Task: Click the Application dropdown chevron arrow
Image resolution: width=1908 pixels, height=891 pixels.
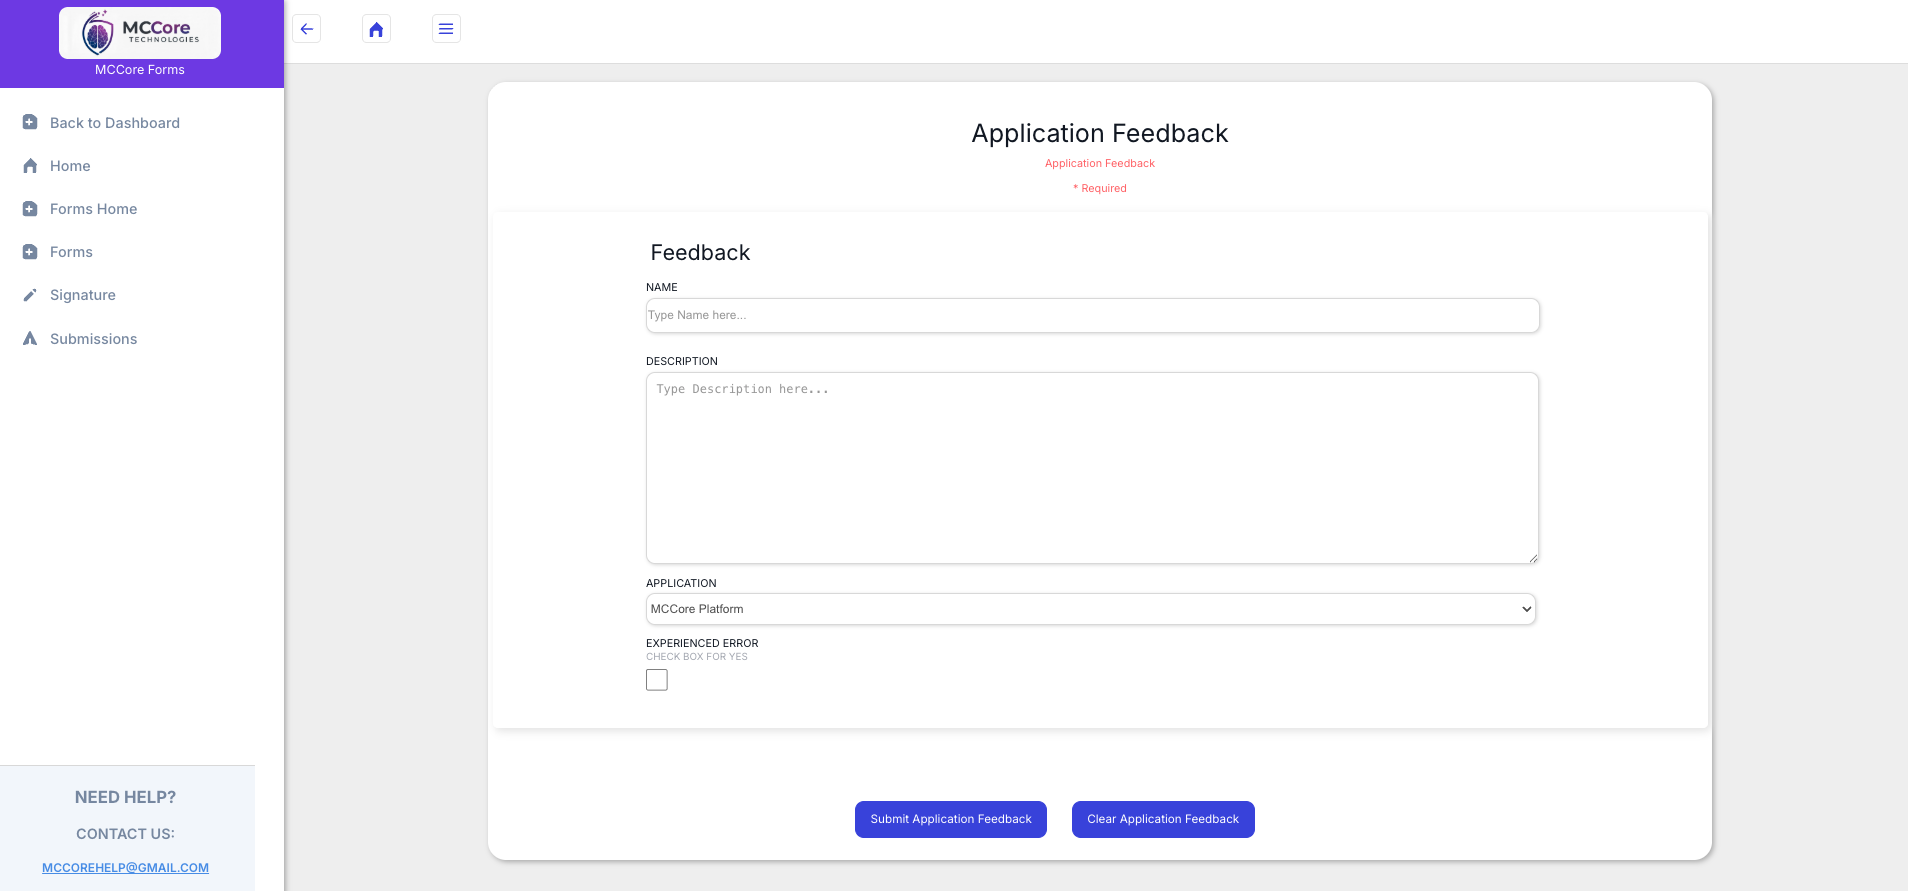Action: (1526, 609)
